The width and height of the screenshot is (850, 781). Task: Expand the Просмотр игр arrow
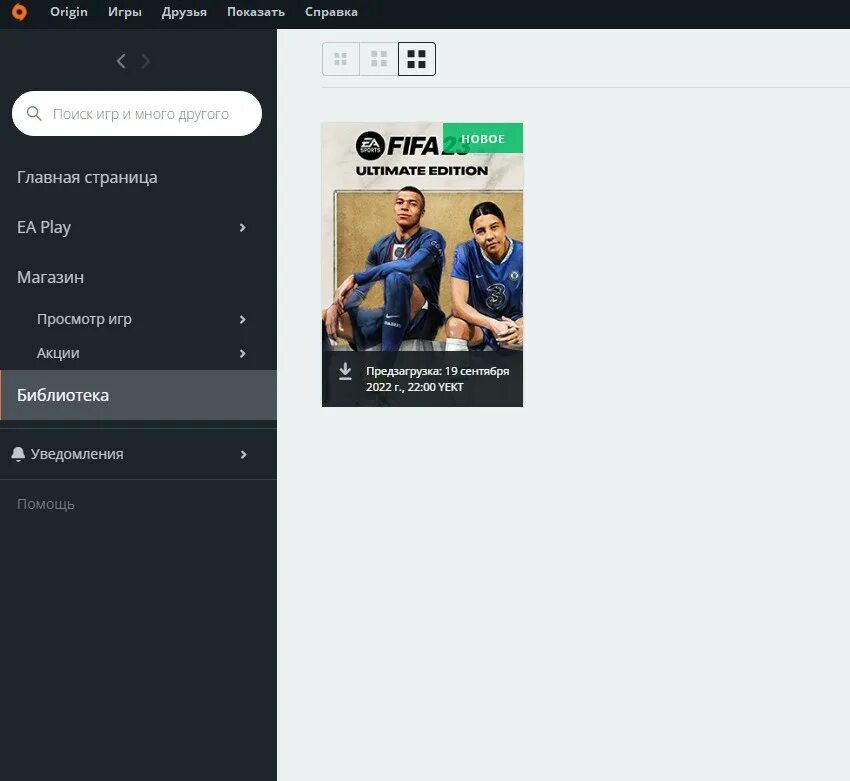(x=242, y=320)
